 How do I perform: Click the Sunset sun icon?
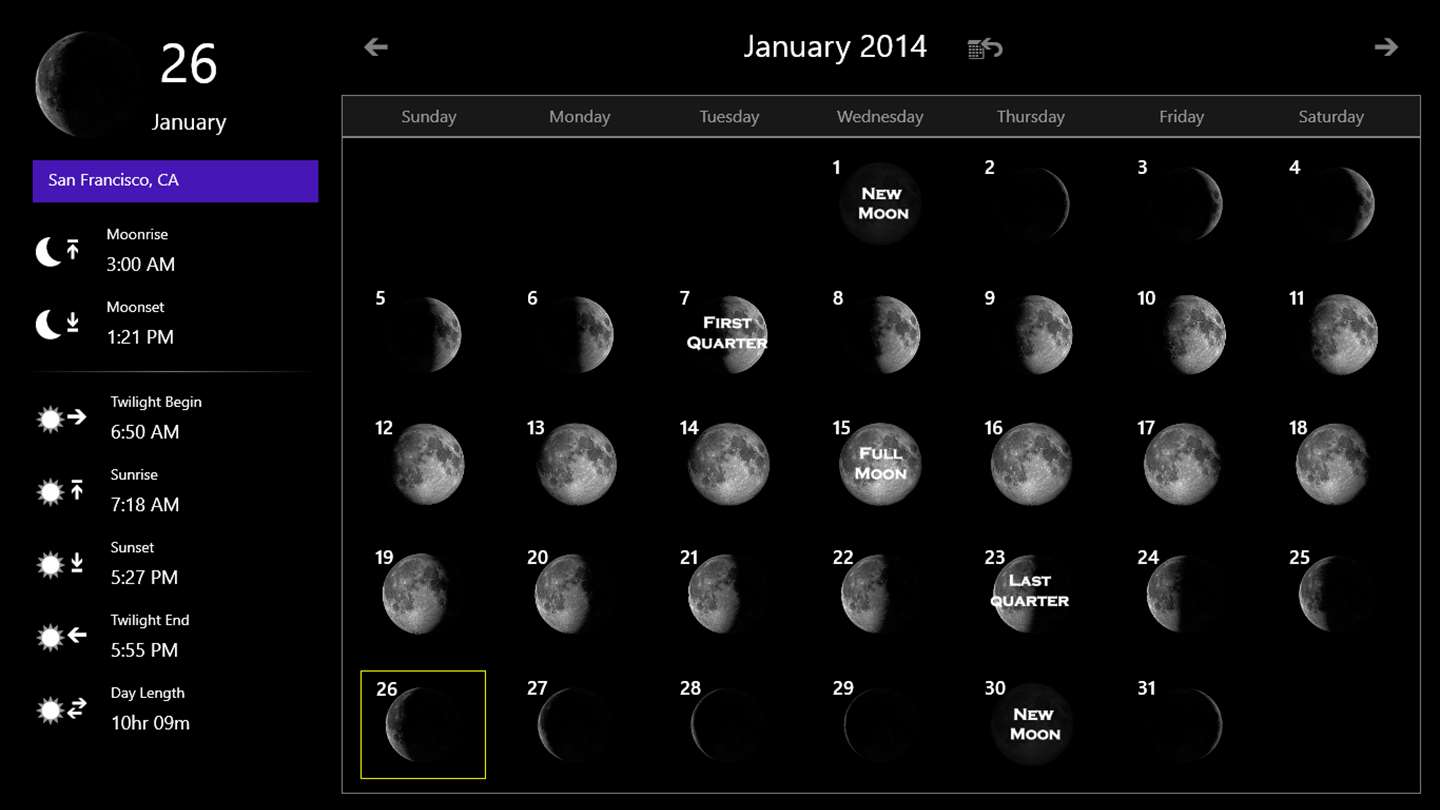[60, 564]
